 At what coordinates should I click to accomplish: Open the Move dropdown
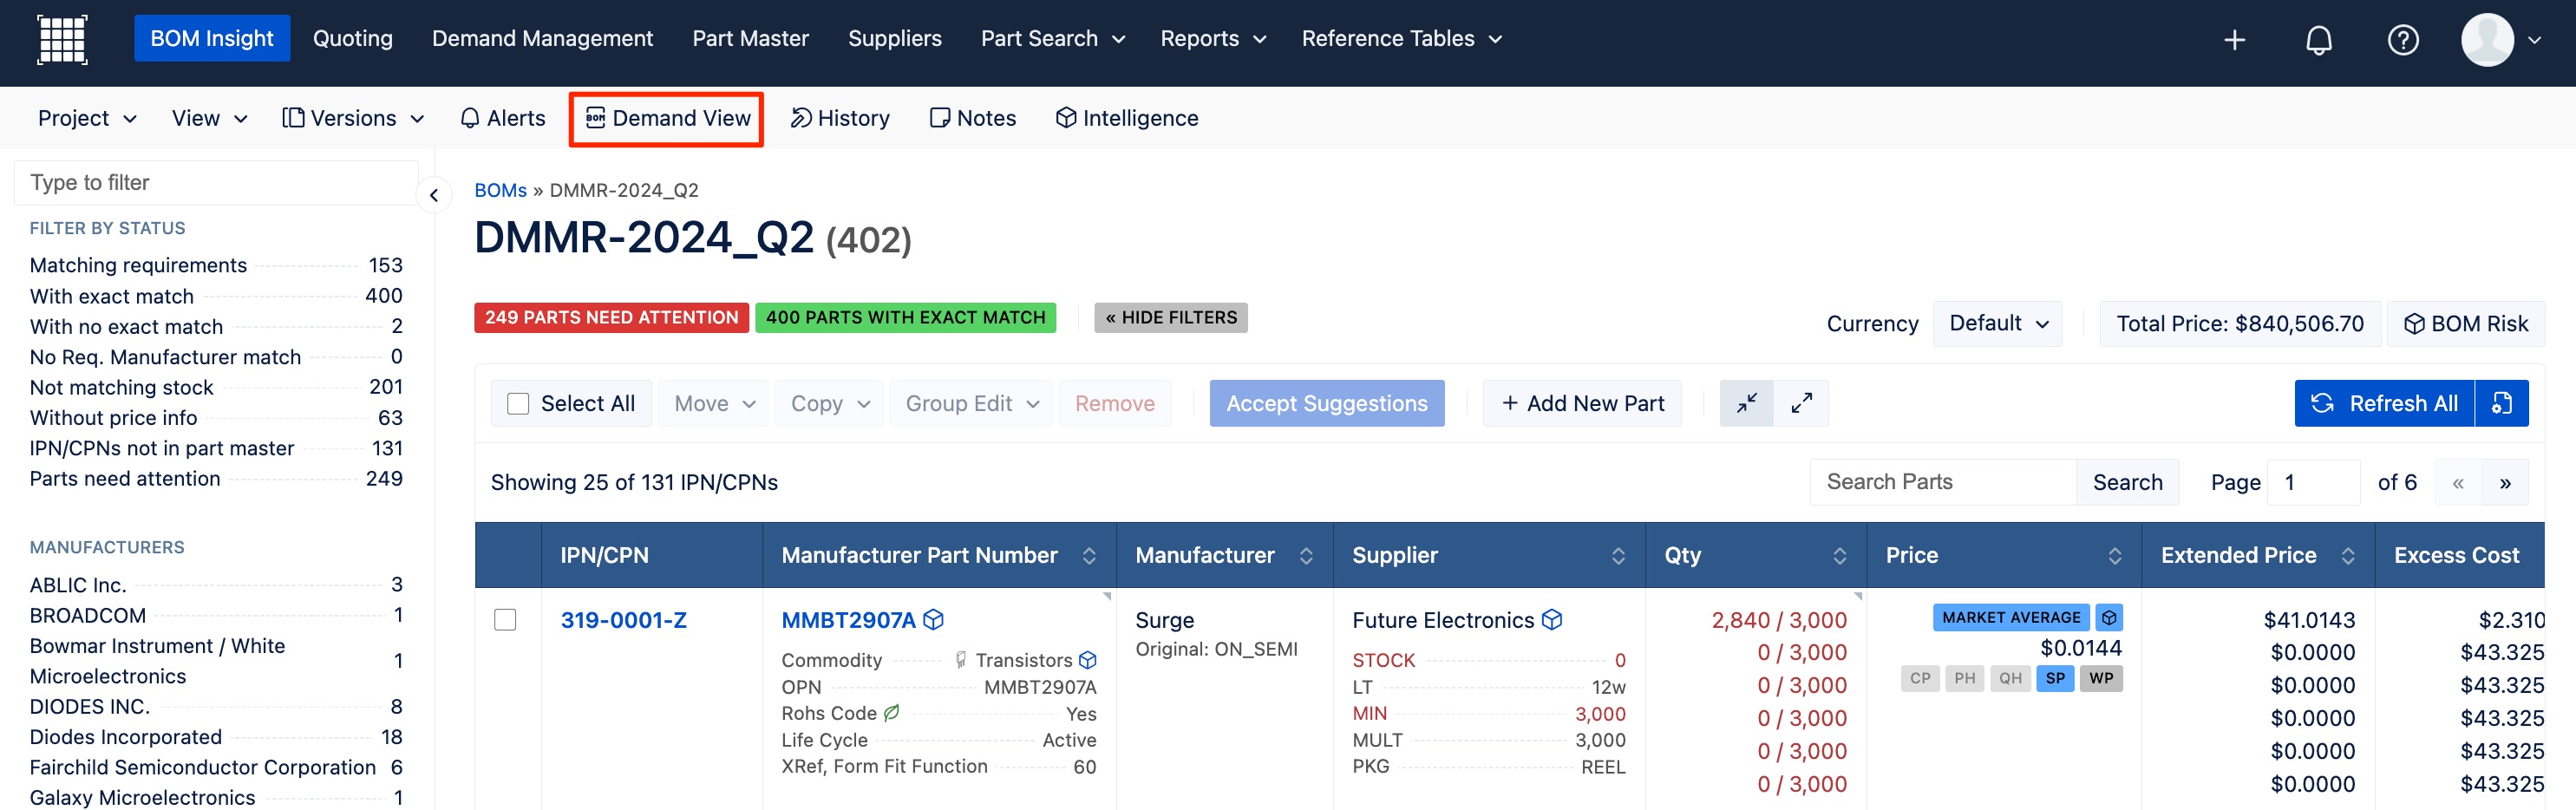tap(714, 404)
